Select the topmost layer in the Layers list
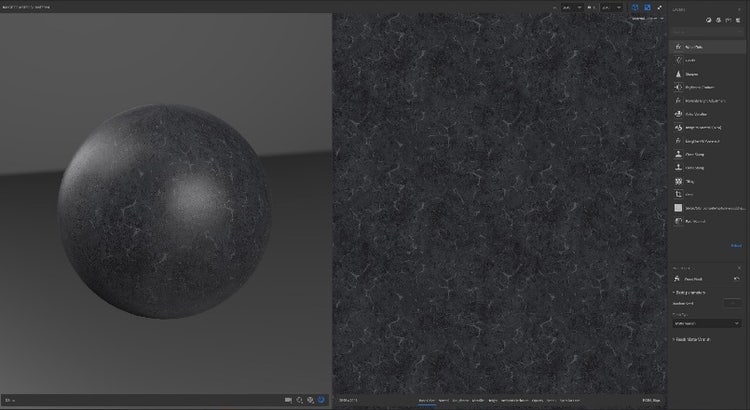750x410 pixels. [707, 47]
